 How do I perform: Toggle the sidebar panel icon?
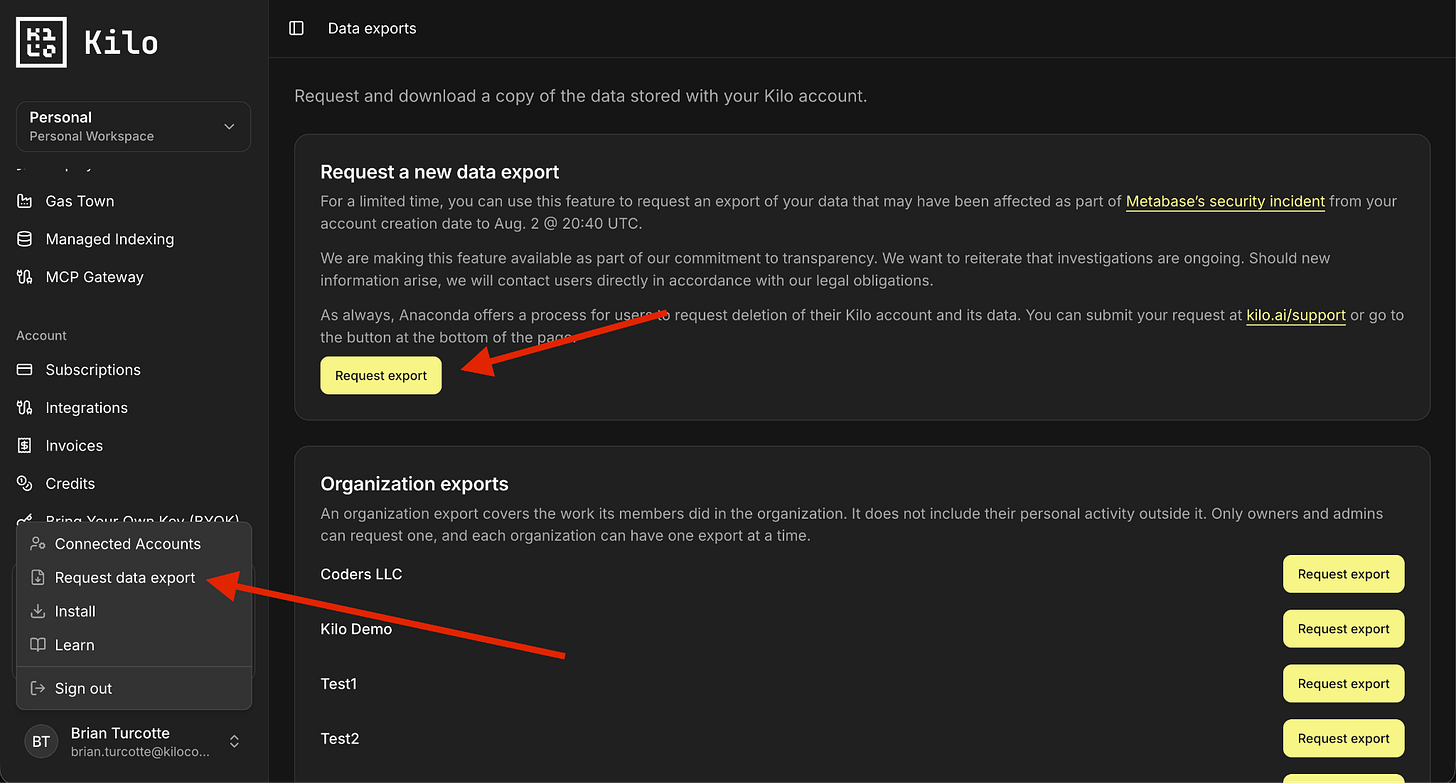(x=296, y=28)
